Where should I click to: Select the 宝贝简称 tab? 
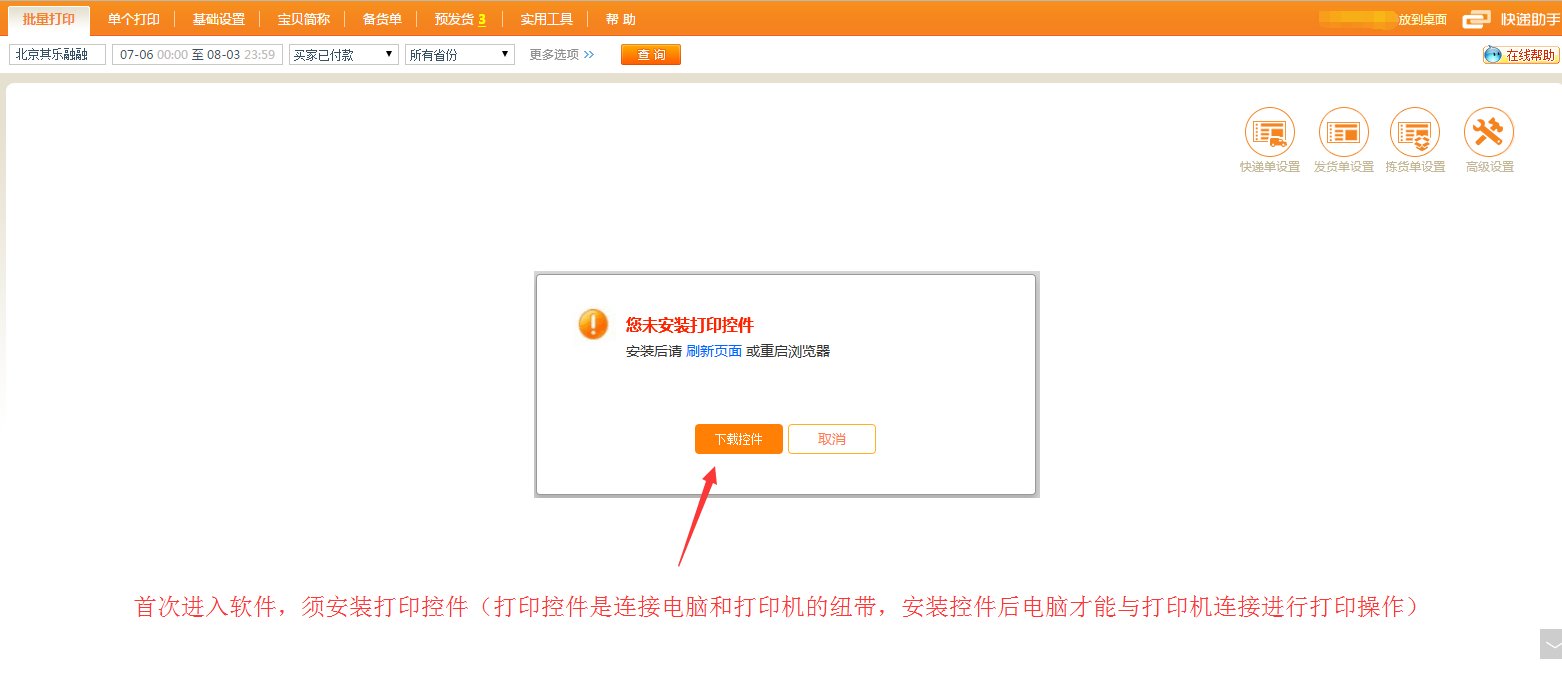(303, 19)
